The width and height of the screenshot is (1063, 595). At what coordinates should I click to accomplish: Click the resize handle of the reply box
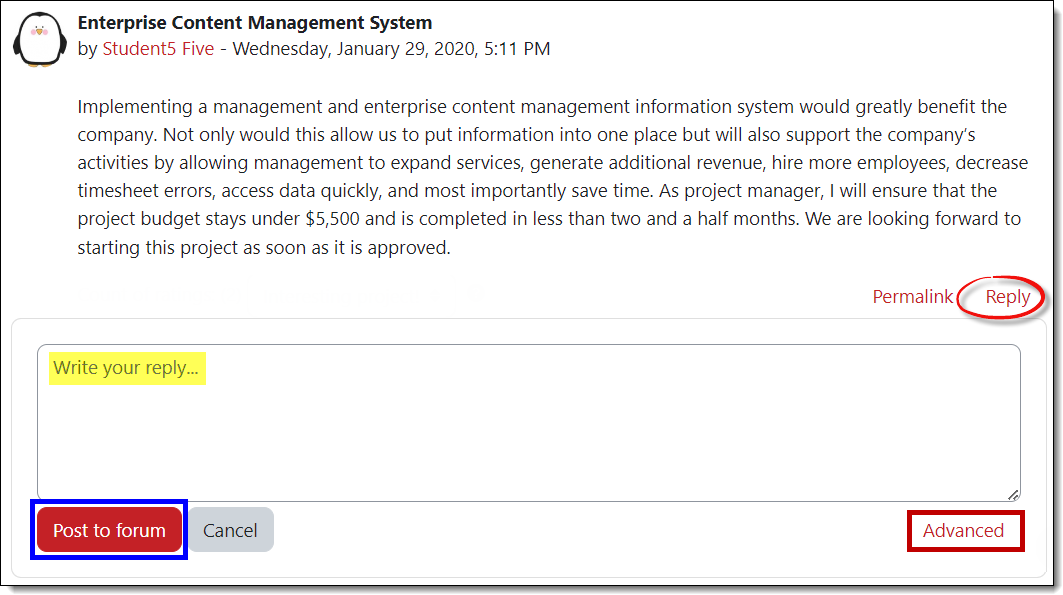pos(1014,493)
